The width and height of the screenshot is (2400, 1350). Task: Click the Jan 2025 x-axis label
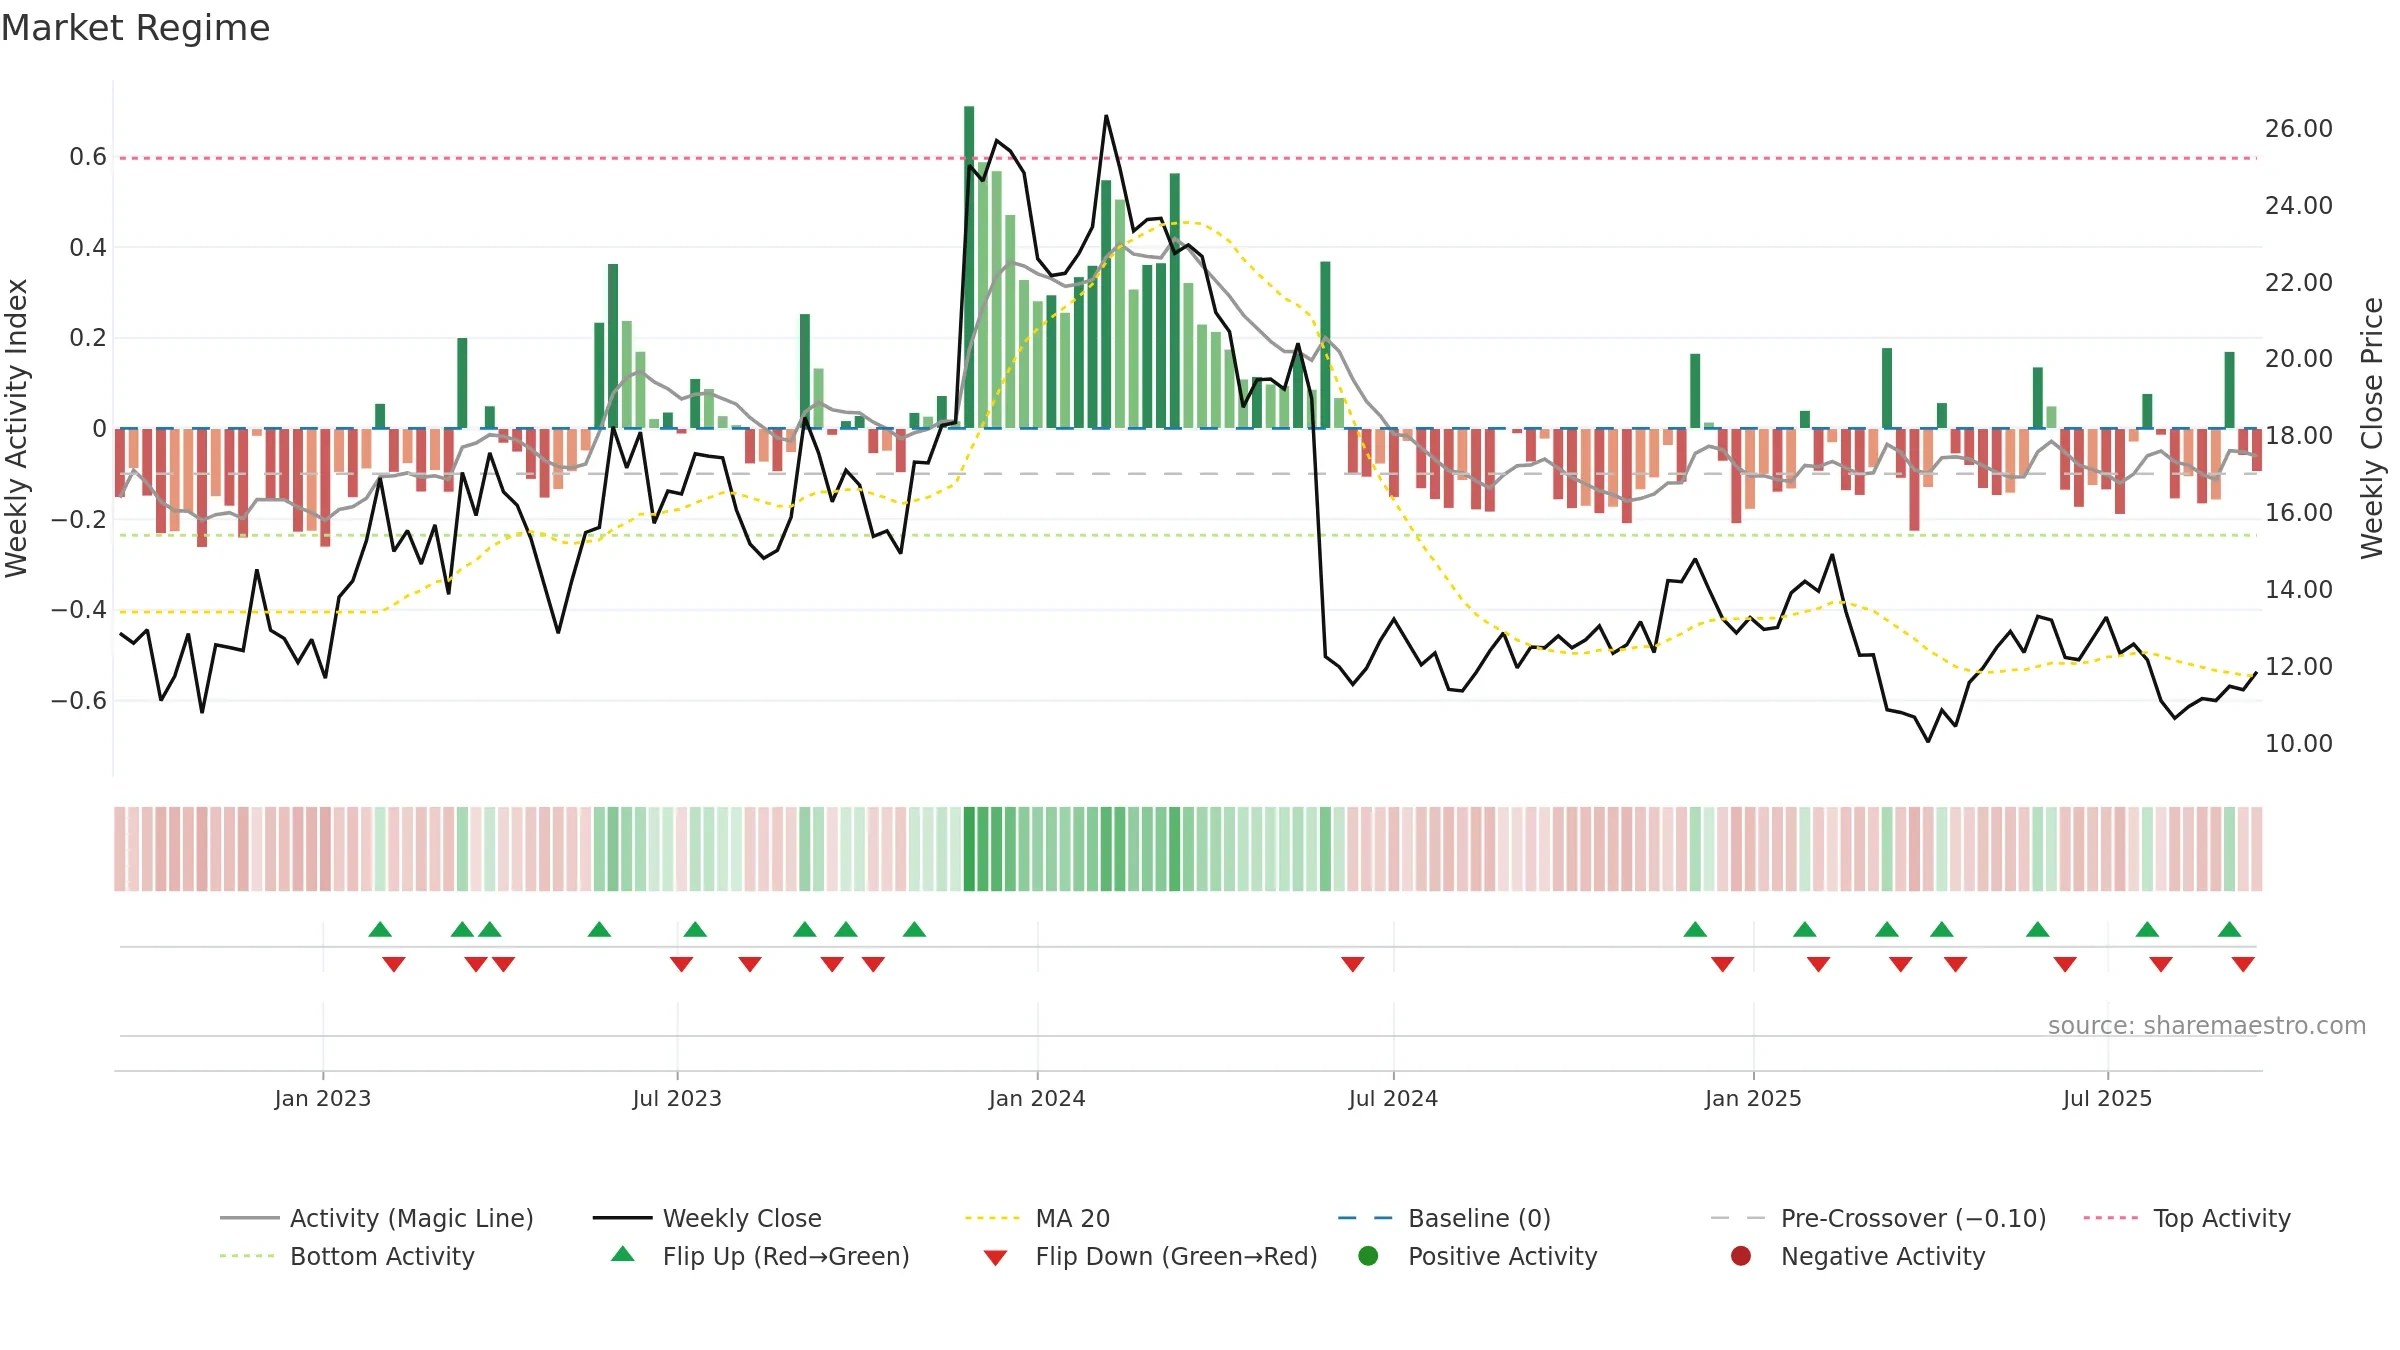click(x=1753, y=1098)
